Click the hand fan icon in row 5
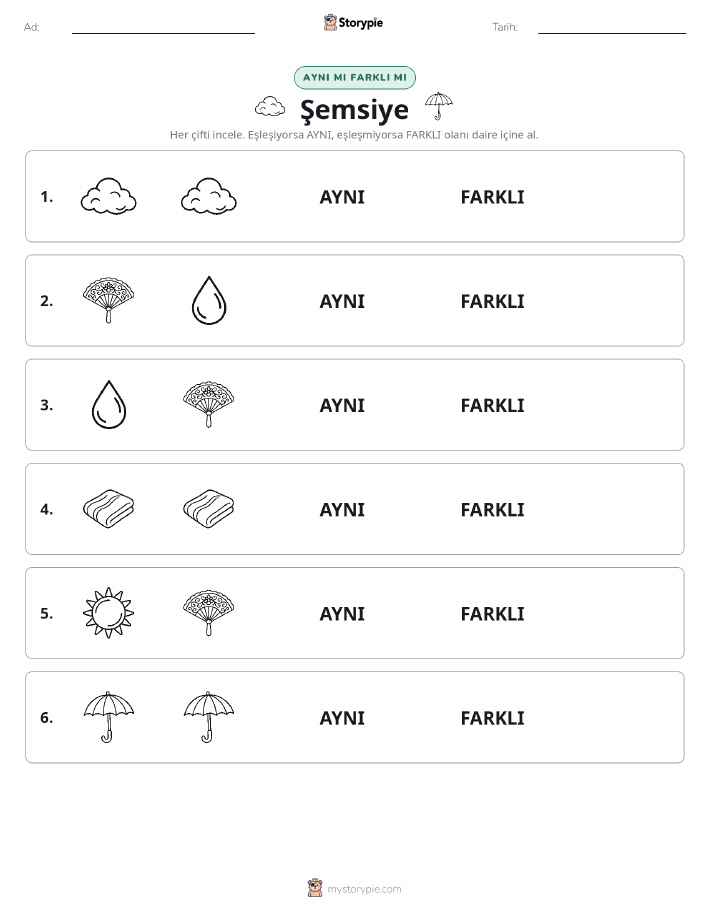The image size is (709, 917). pyautogui.click(x=209, y=613)
